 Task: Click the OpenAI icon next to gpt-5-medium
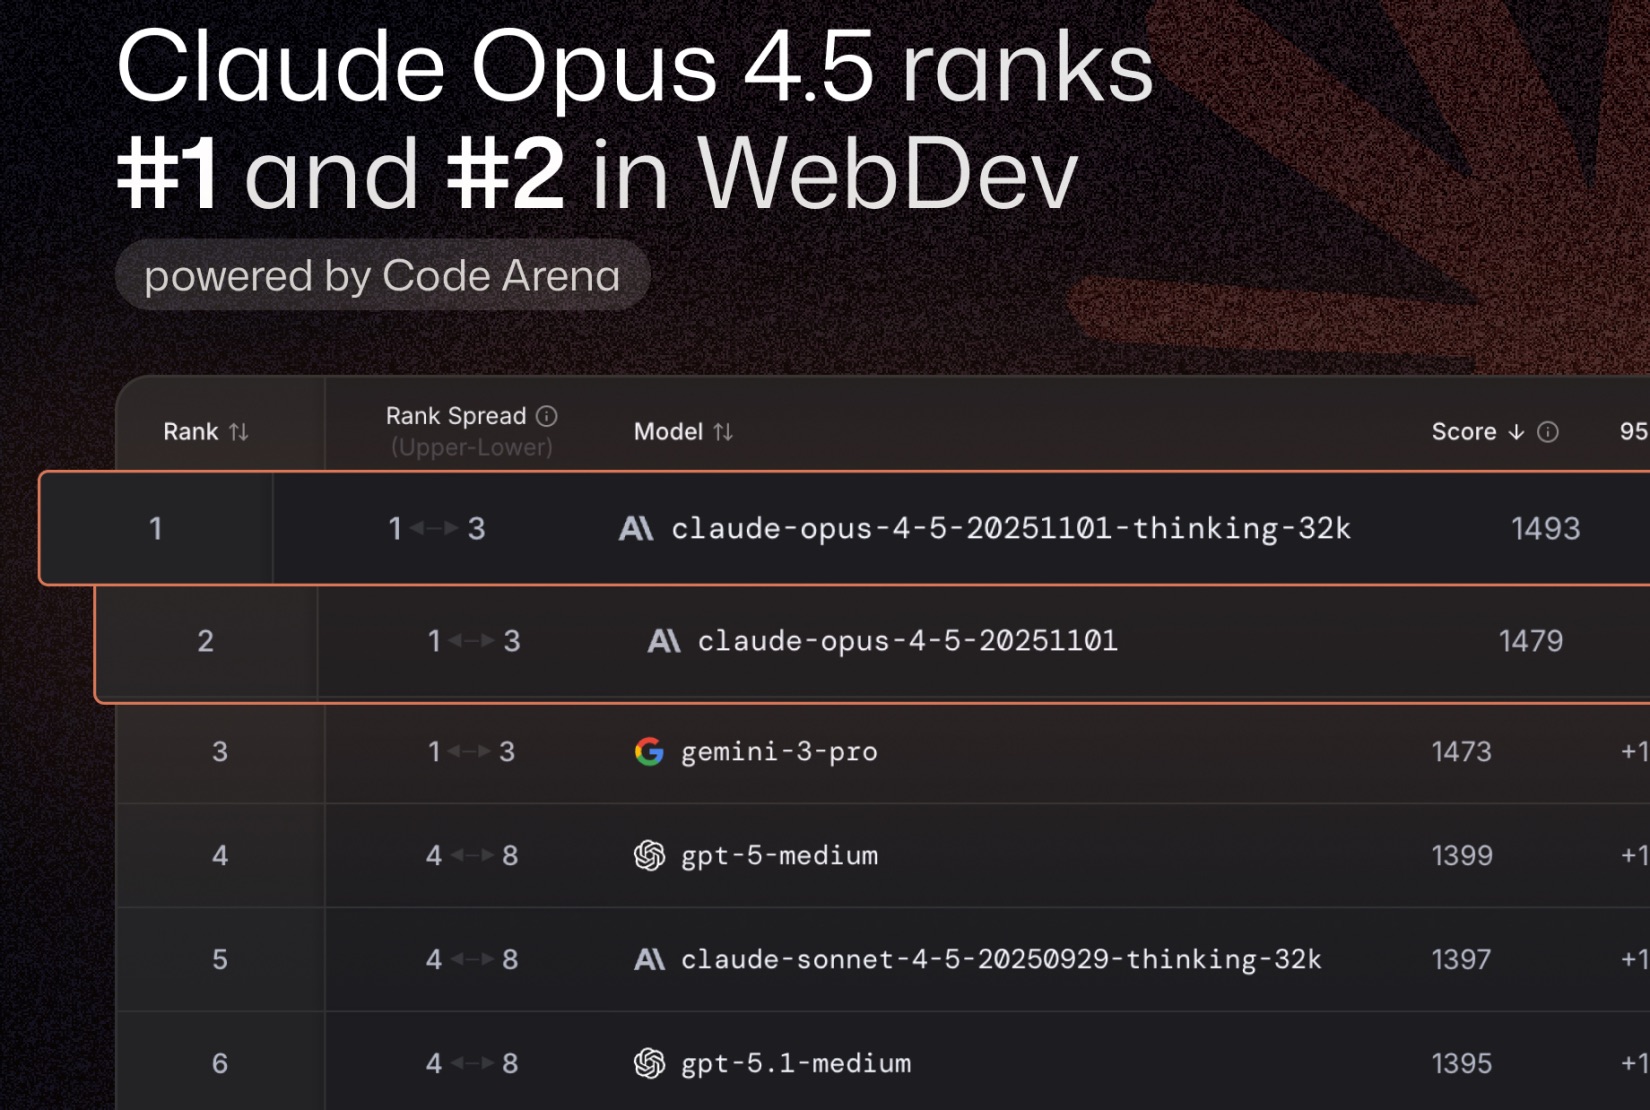pos(648,856)
